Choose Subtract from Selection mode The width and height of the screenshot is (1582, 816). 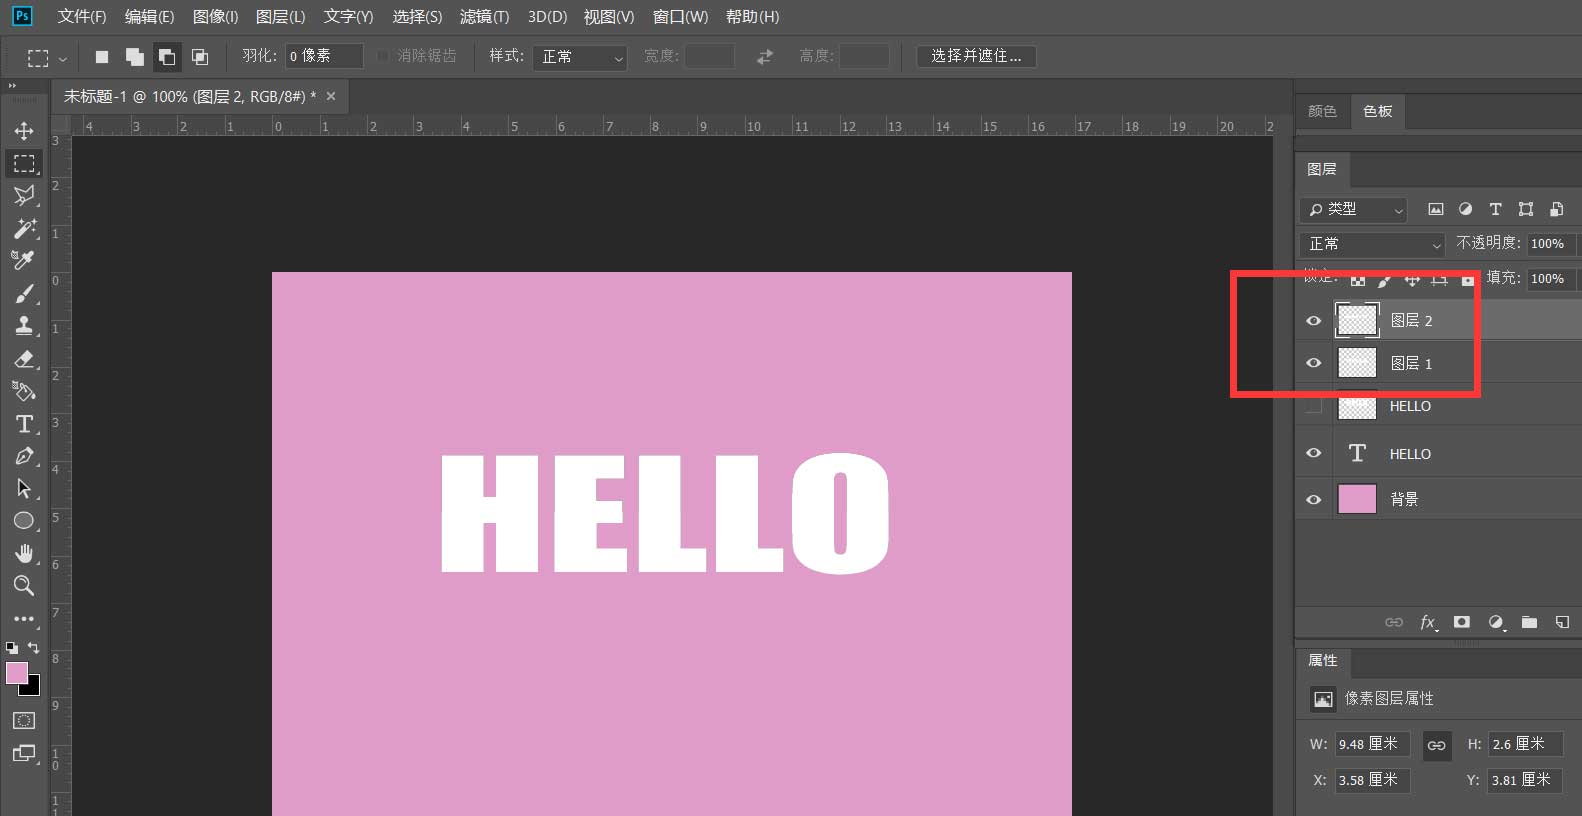[167, 57]
